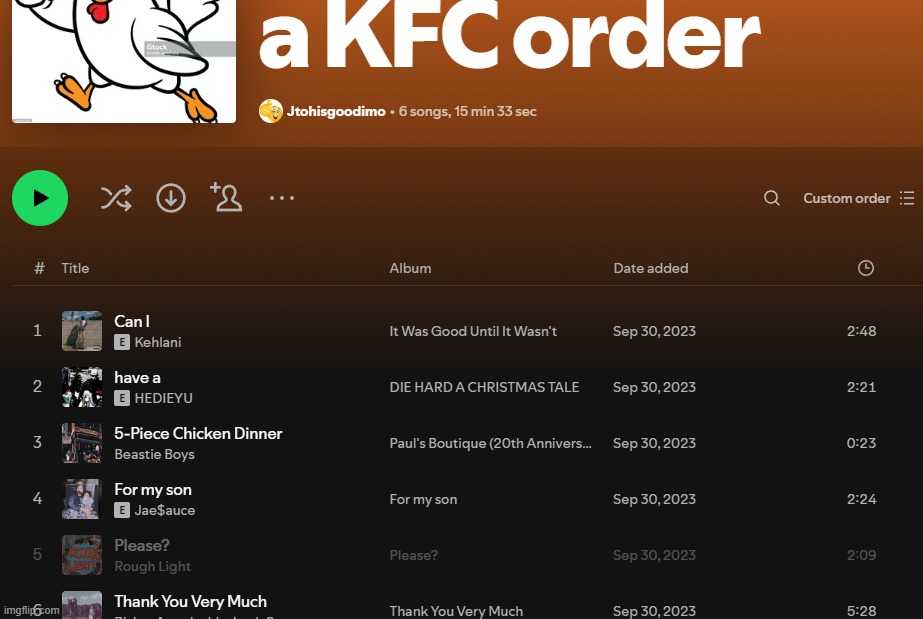Viewport: 923px width, 619px height.
Task: Sort tracks by Date added header
Action: click(x=650, y=268)
